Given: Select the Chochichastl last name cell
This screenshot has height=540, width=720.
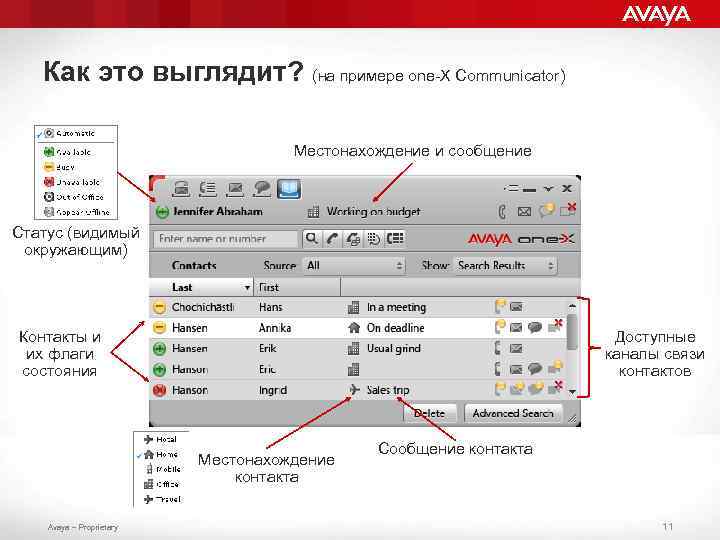Looking at the screenshot, I should pos(202,307).
